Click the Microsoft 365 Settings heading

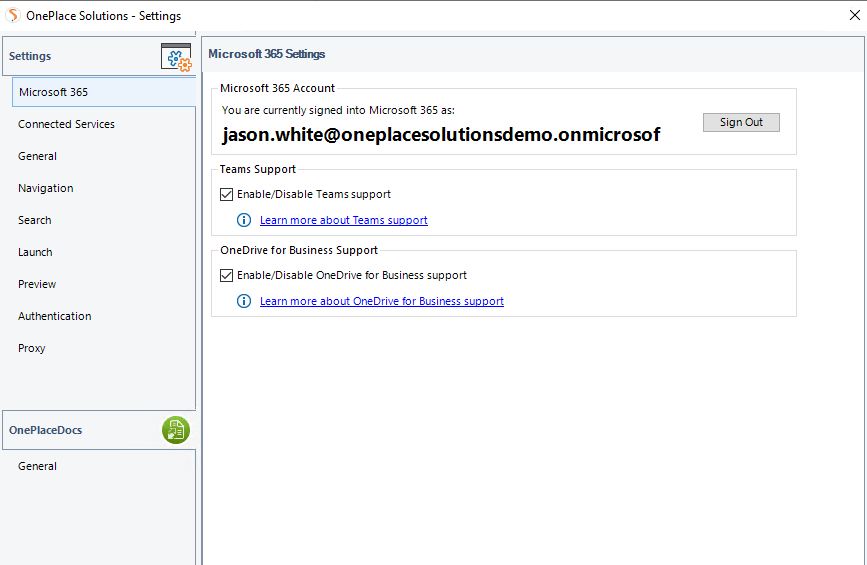click(267, 54)
